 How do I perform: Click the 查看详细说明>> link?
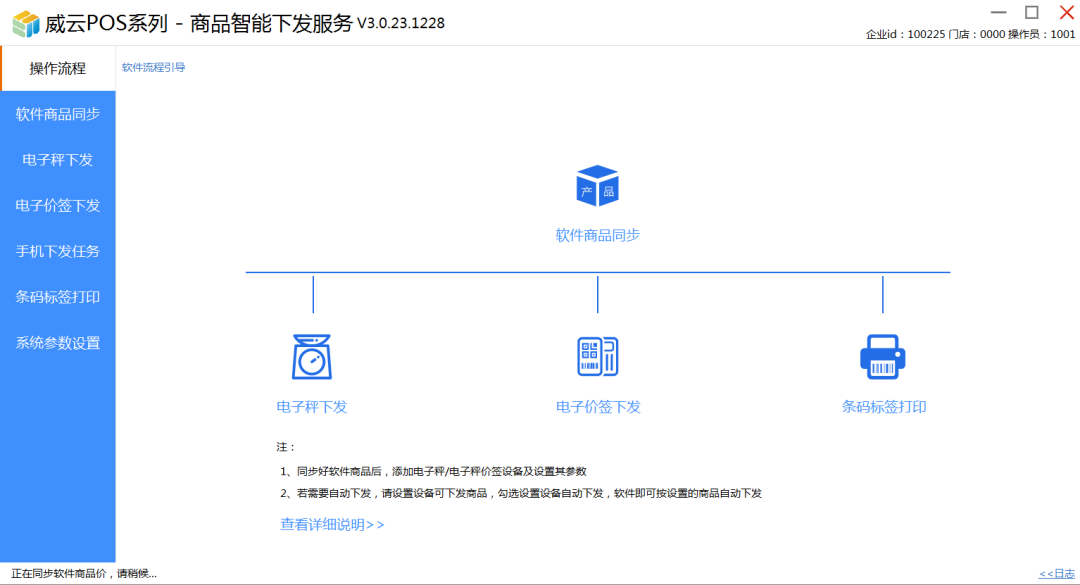point(332,525)
